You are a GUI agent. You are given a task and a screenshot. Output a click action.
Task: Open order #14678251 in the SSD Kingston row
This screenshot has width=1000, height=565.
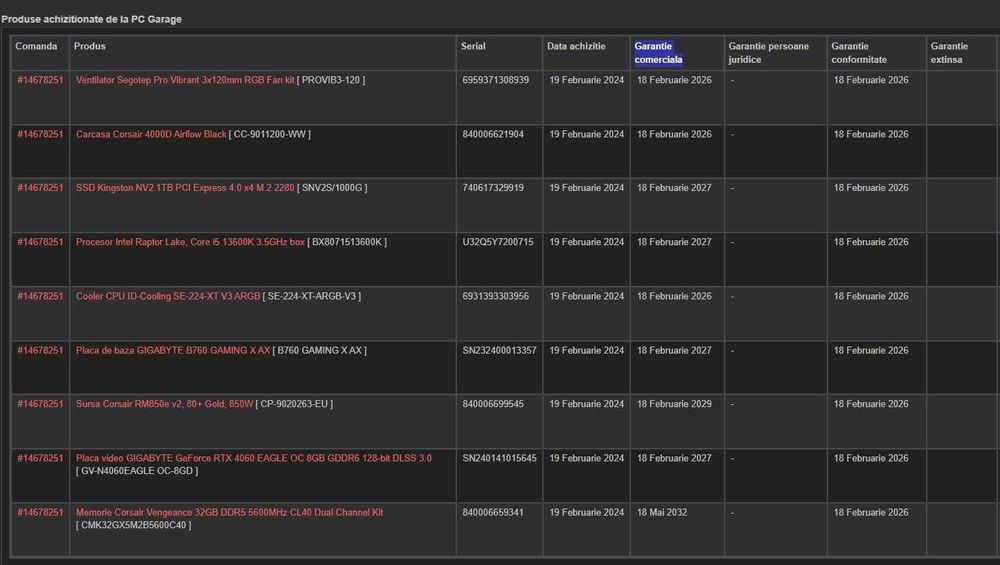pyautogui.click(x=40, y=187)
